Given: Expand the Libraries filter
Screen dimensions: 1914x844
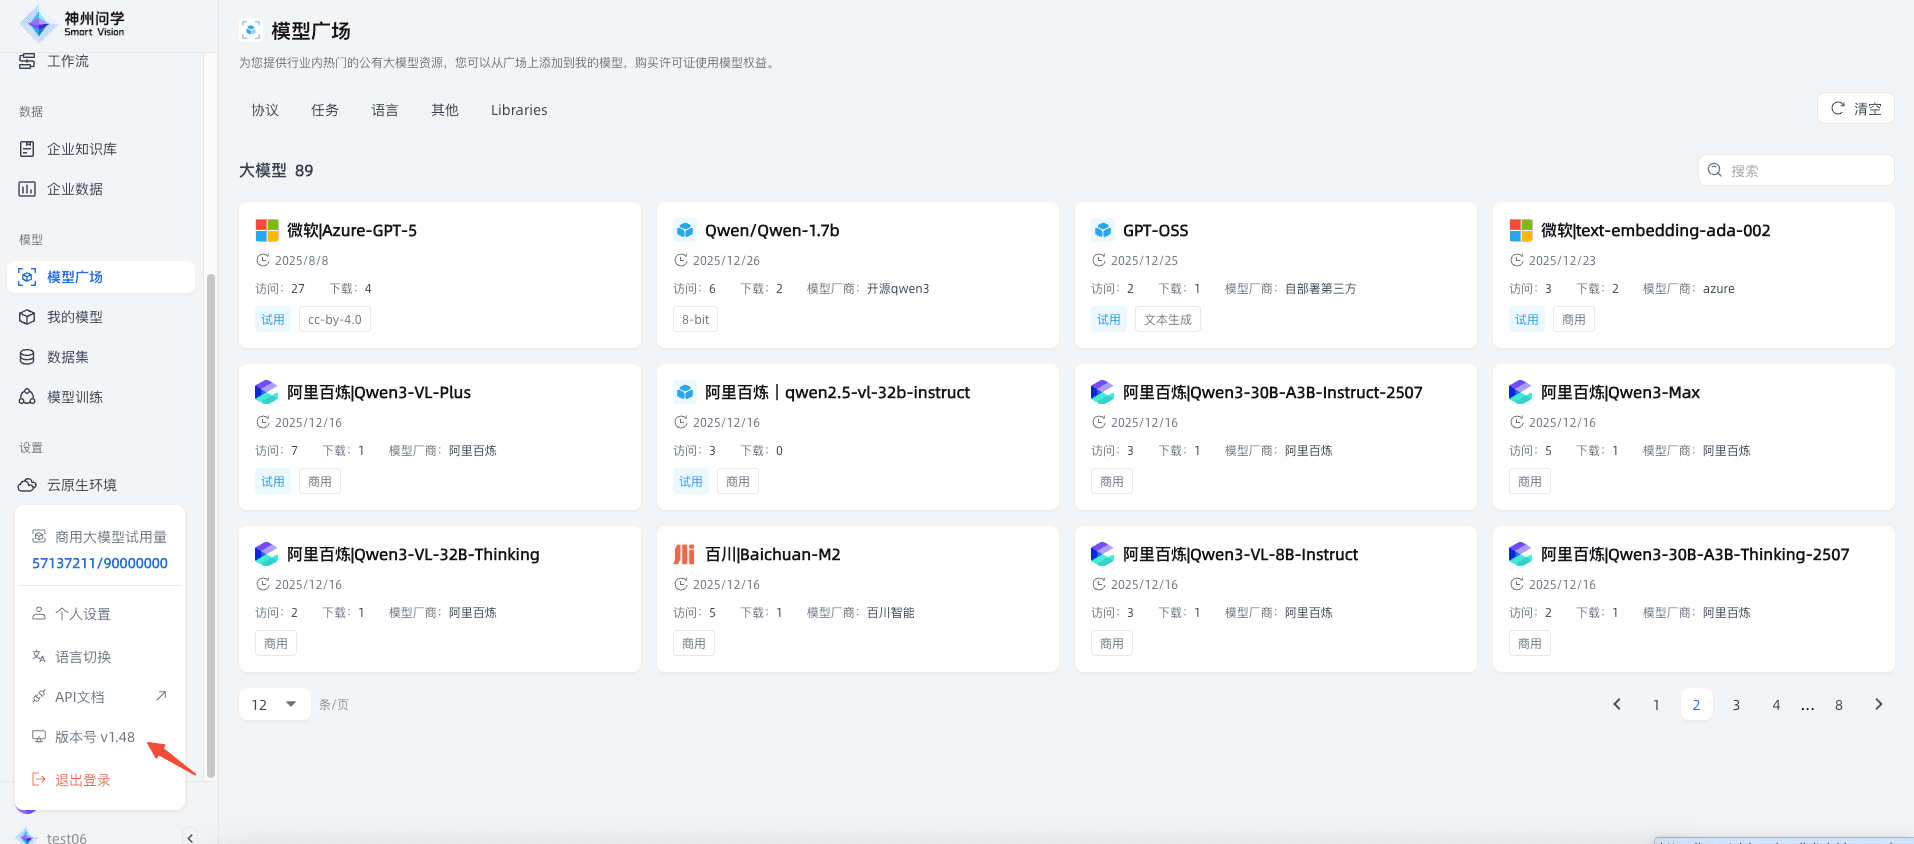Looking at the screenshot, I should click(x=519, y=110).
